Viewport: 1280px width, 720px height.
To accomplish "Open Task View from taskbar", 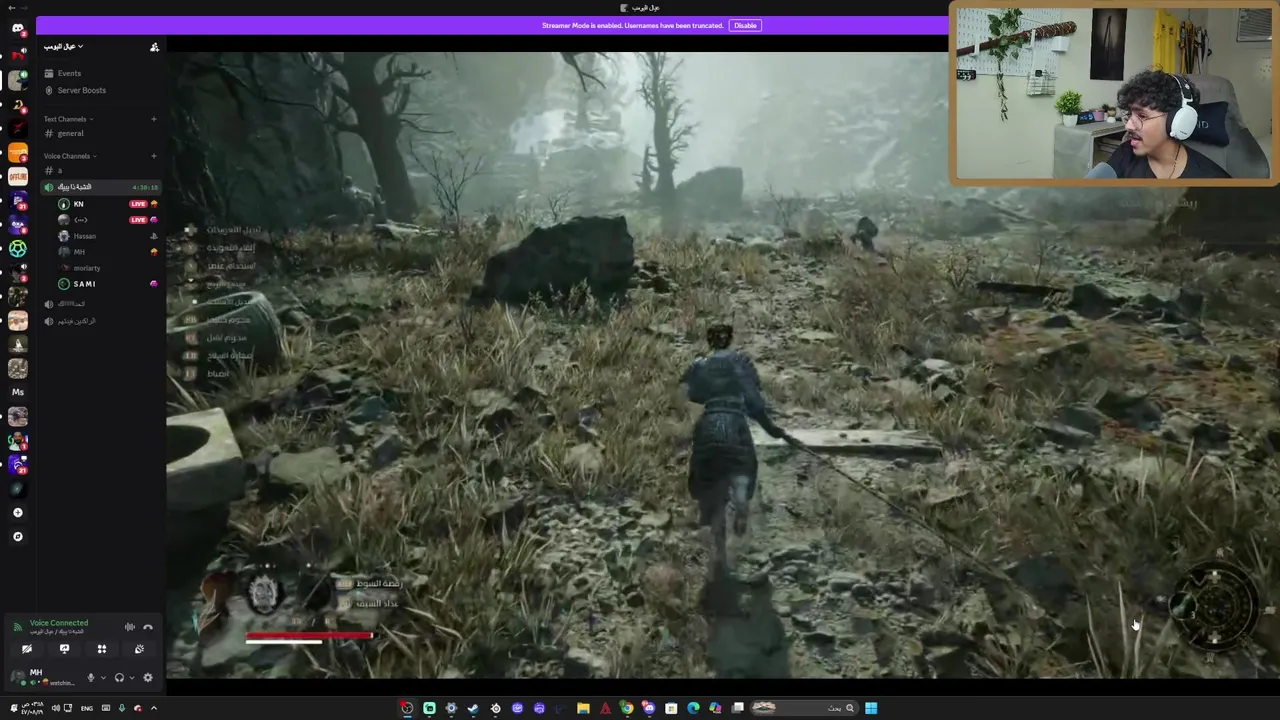I will (737, 708).
